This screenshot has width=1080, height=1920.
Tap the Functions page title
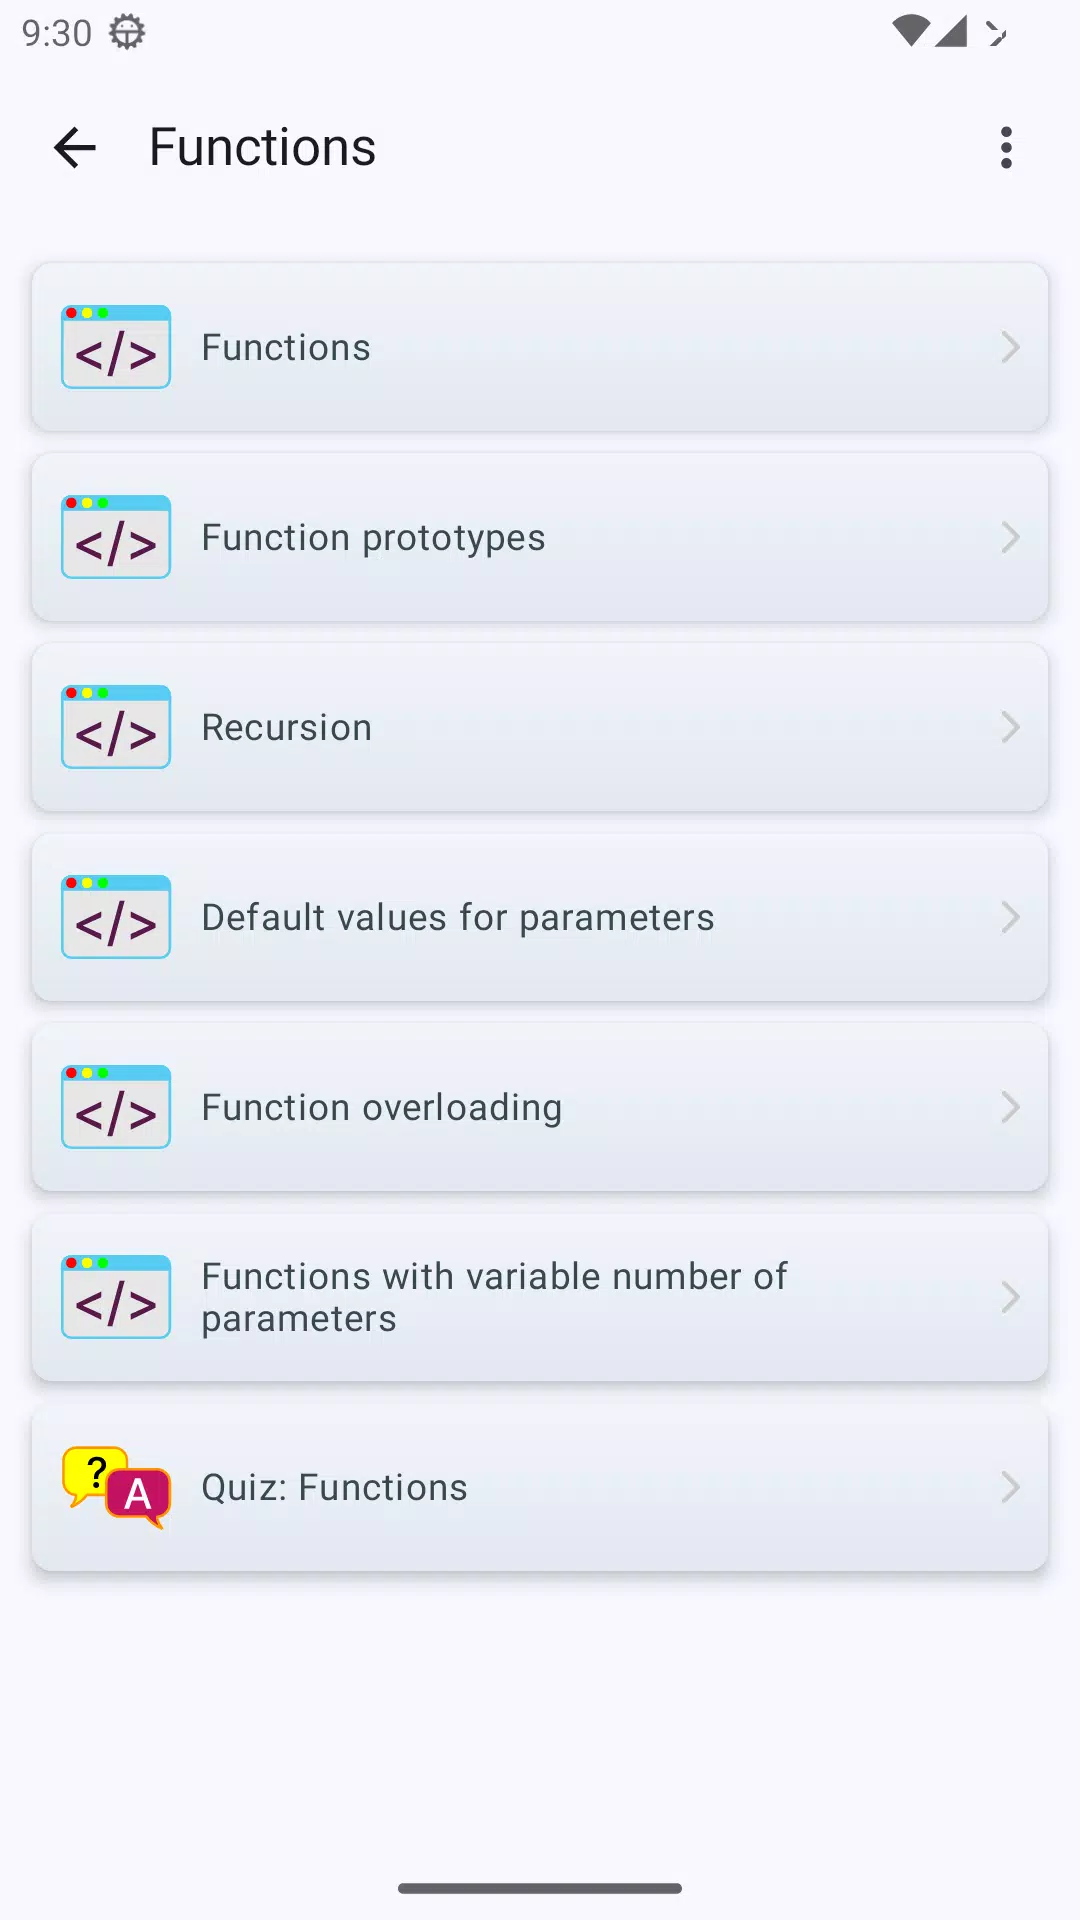point(262,148)
